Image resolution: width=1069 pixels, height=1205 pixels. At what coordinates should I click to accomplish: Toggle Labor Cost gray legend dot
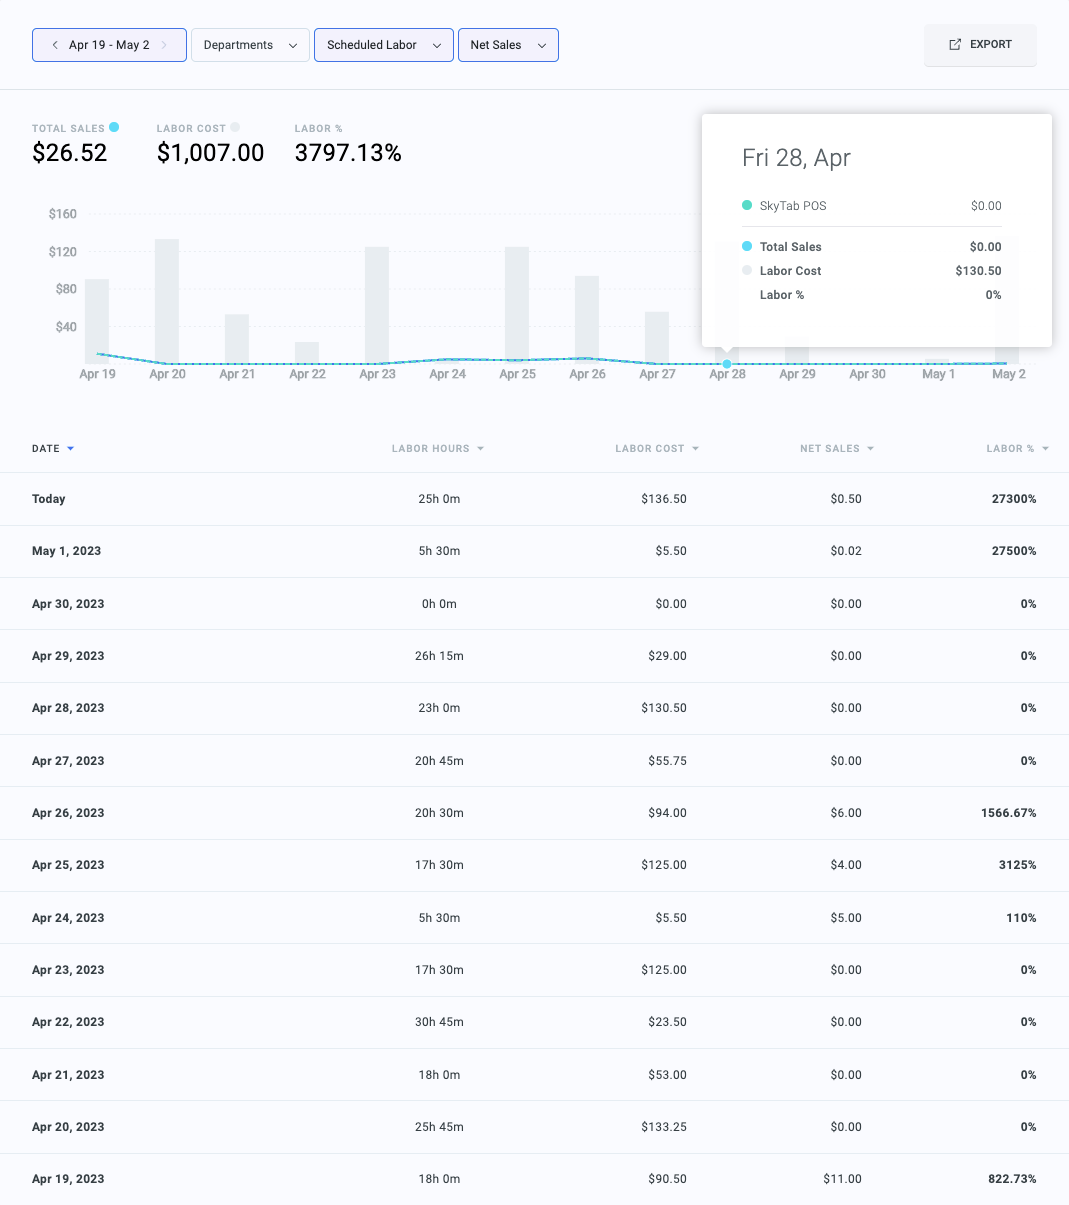235,127
